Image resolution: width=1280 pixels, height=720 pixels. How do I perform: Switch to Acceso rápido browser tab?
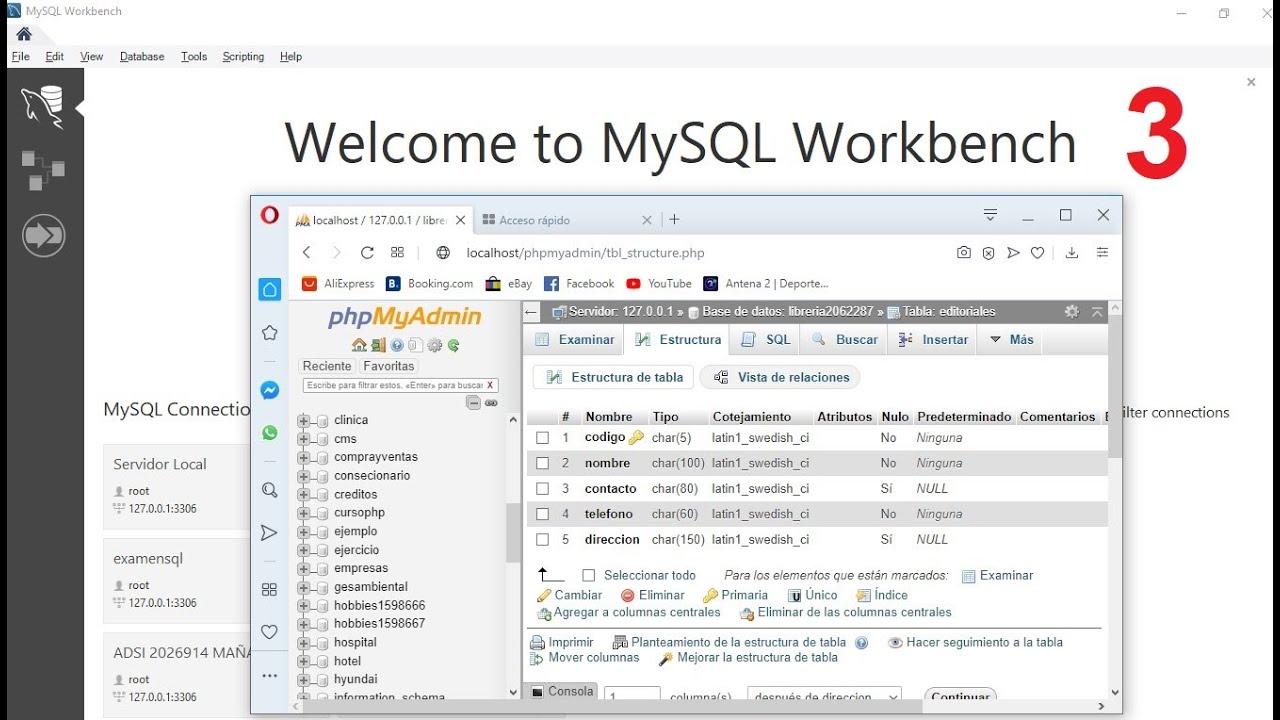(565, 220)
